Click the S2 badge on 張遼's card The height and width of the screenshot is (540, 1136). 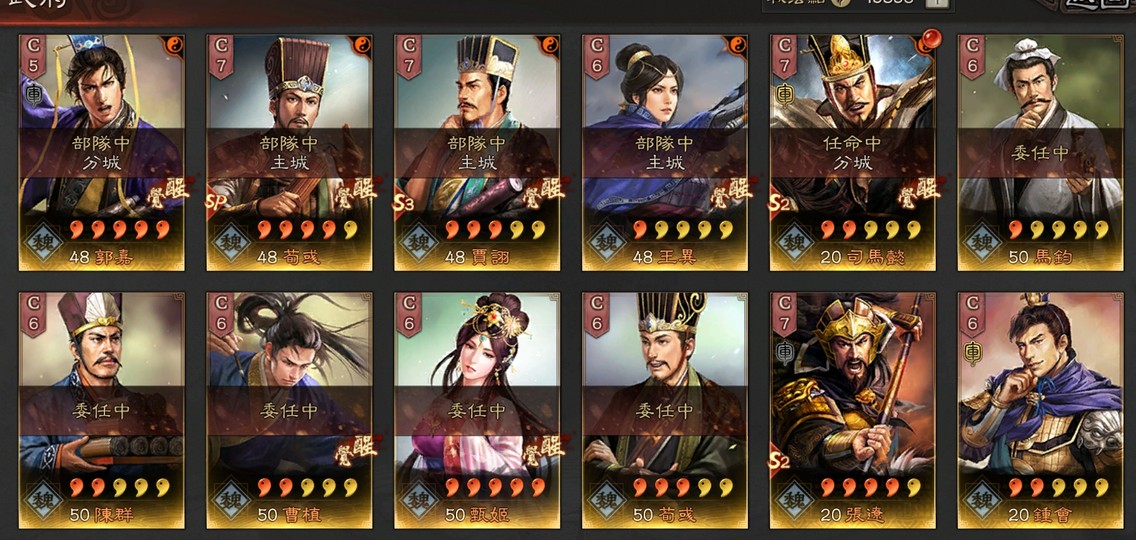point(780,463)
